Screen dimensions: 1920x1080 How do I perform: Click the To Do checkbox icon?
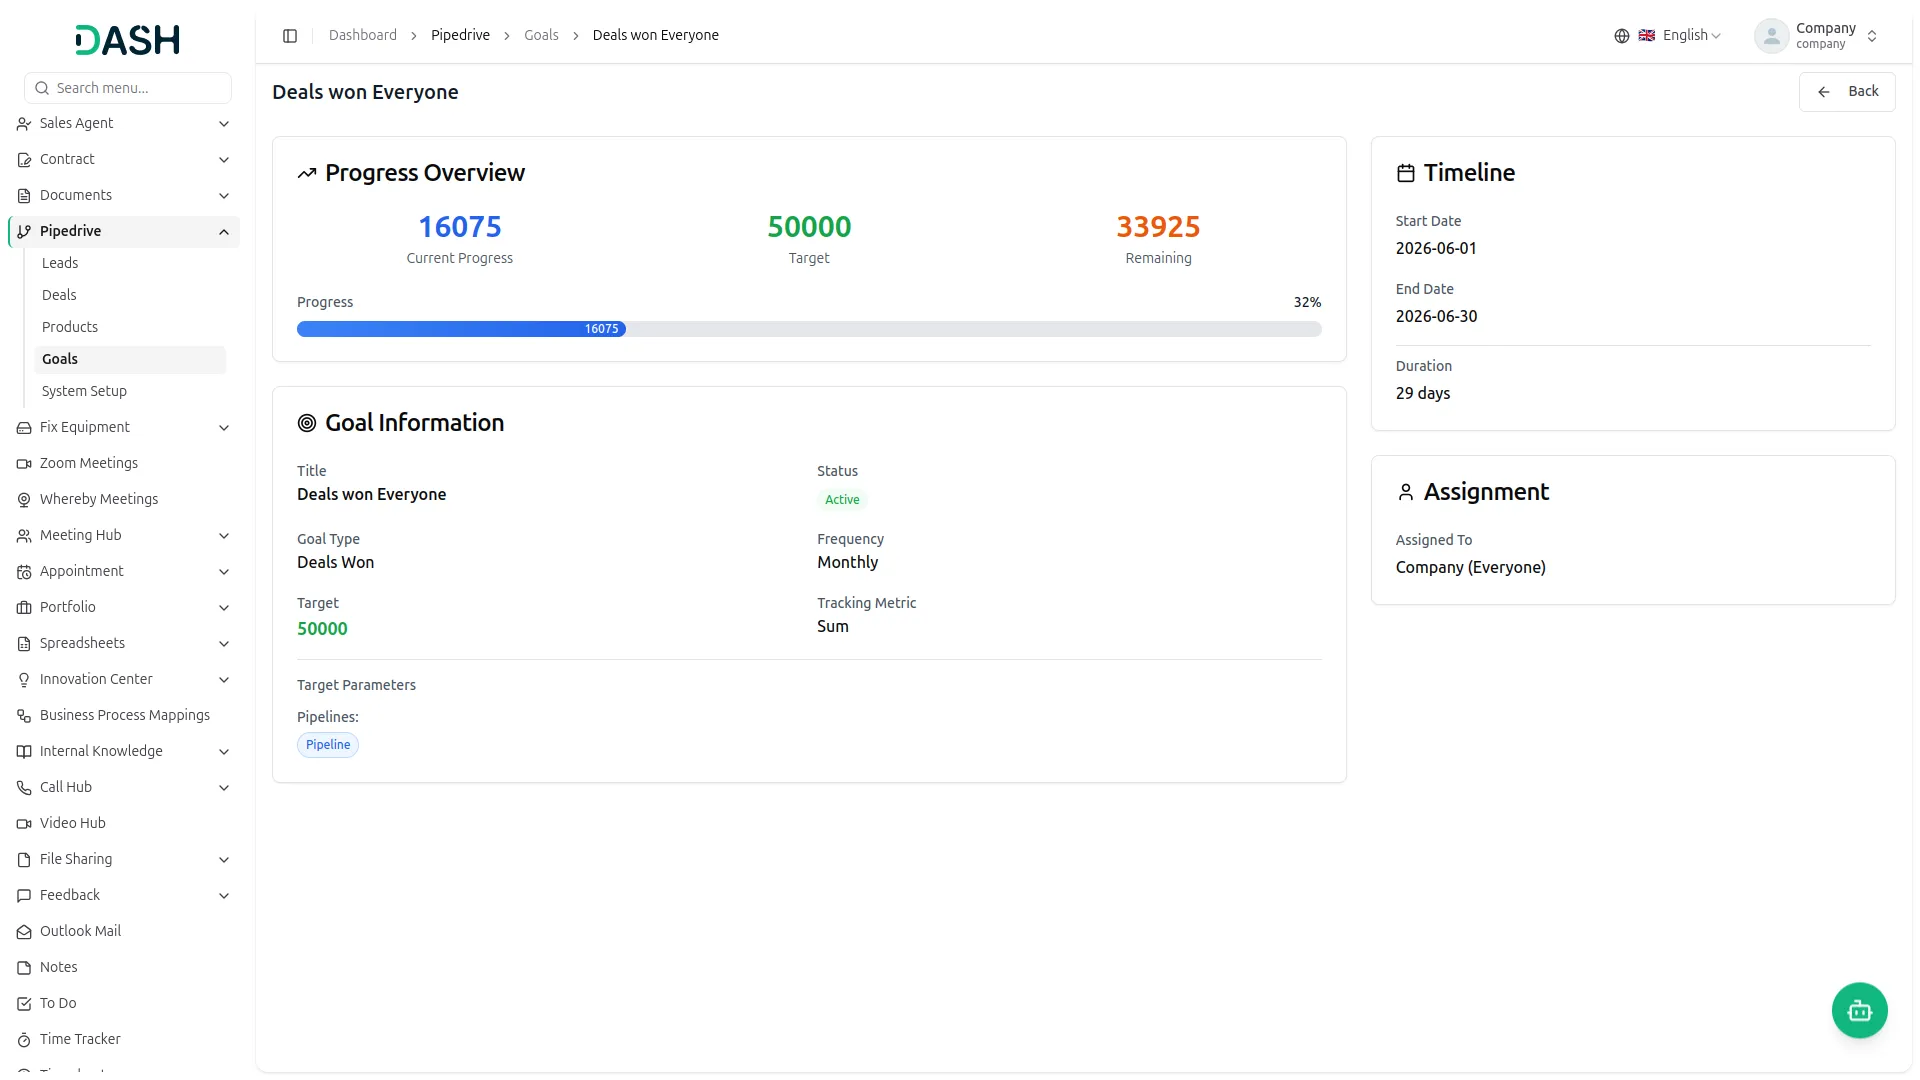point(24,1004)
